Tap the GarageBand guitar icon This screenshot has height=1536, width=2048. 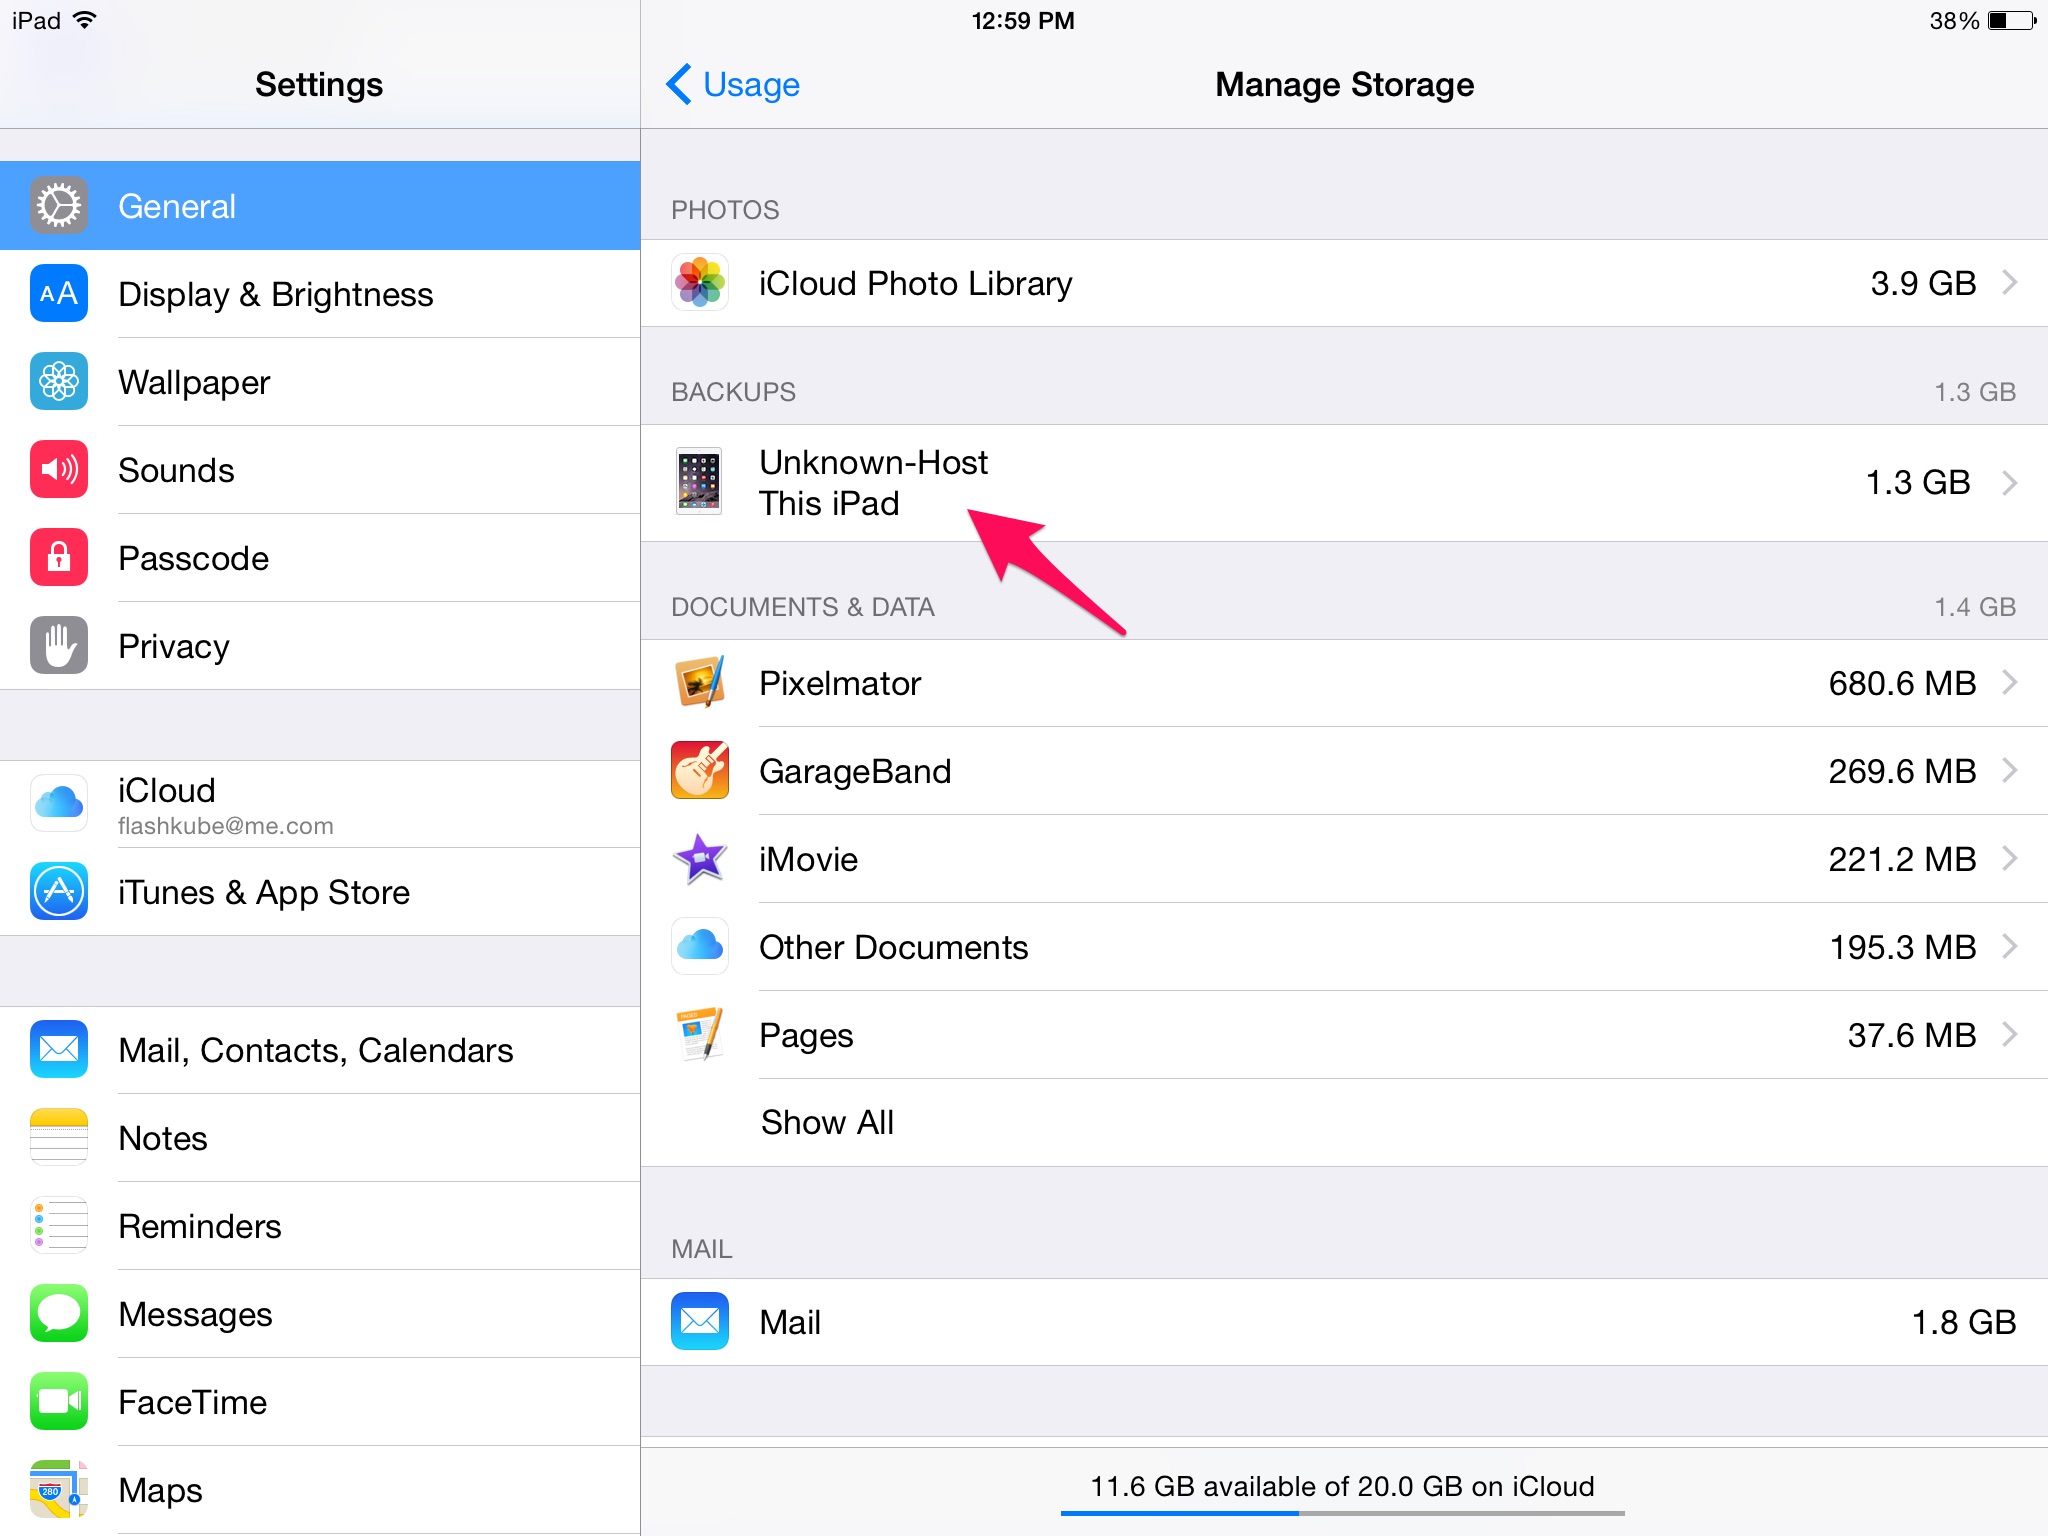click(x=699, y=771)
